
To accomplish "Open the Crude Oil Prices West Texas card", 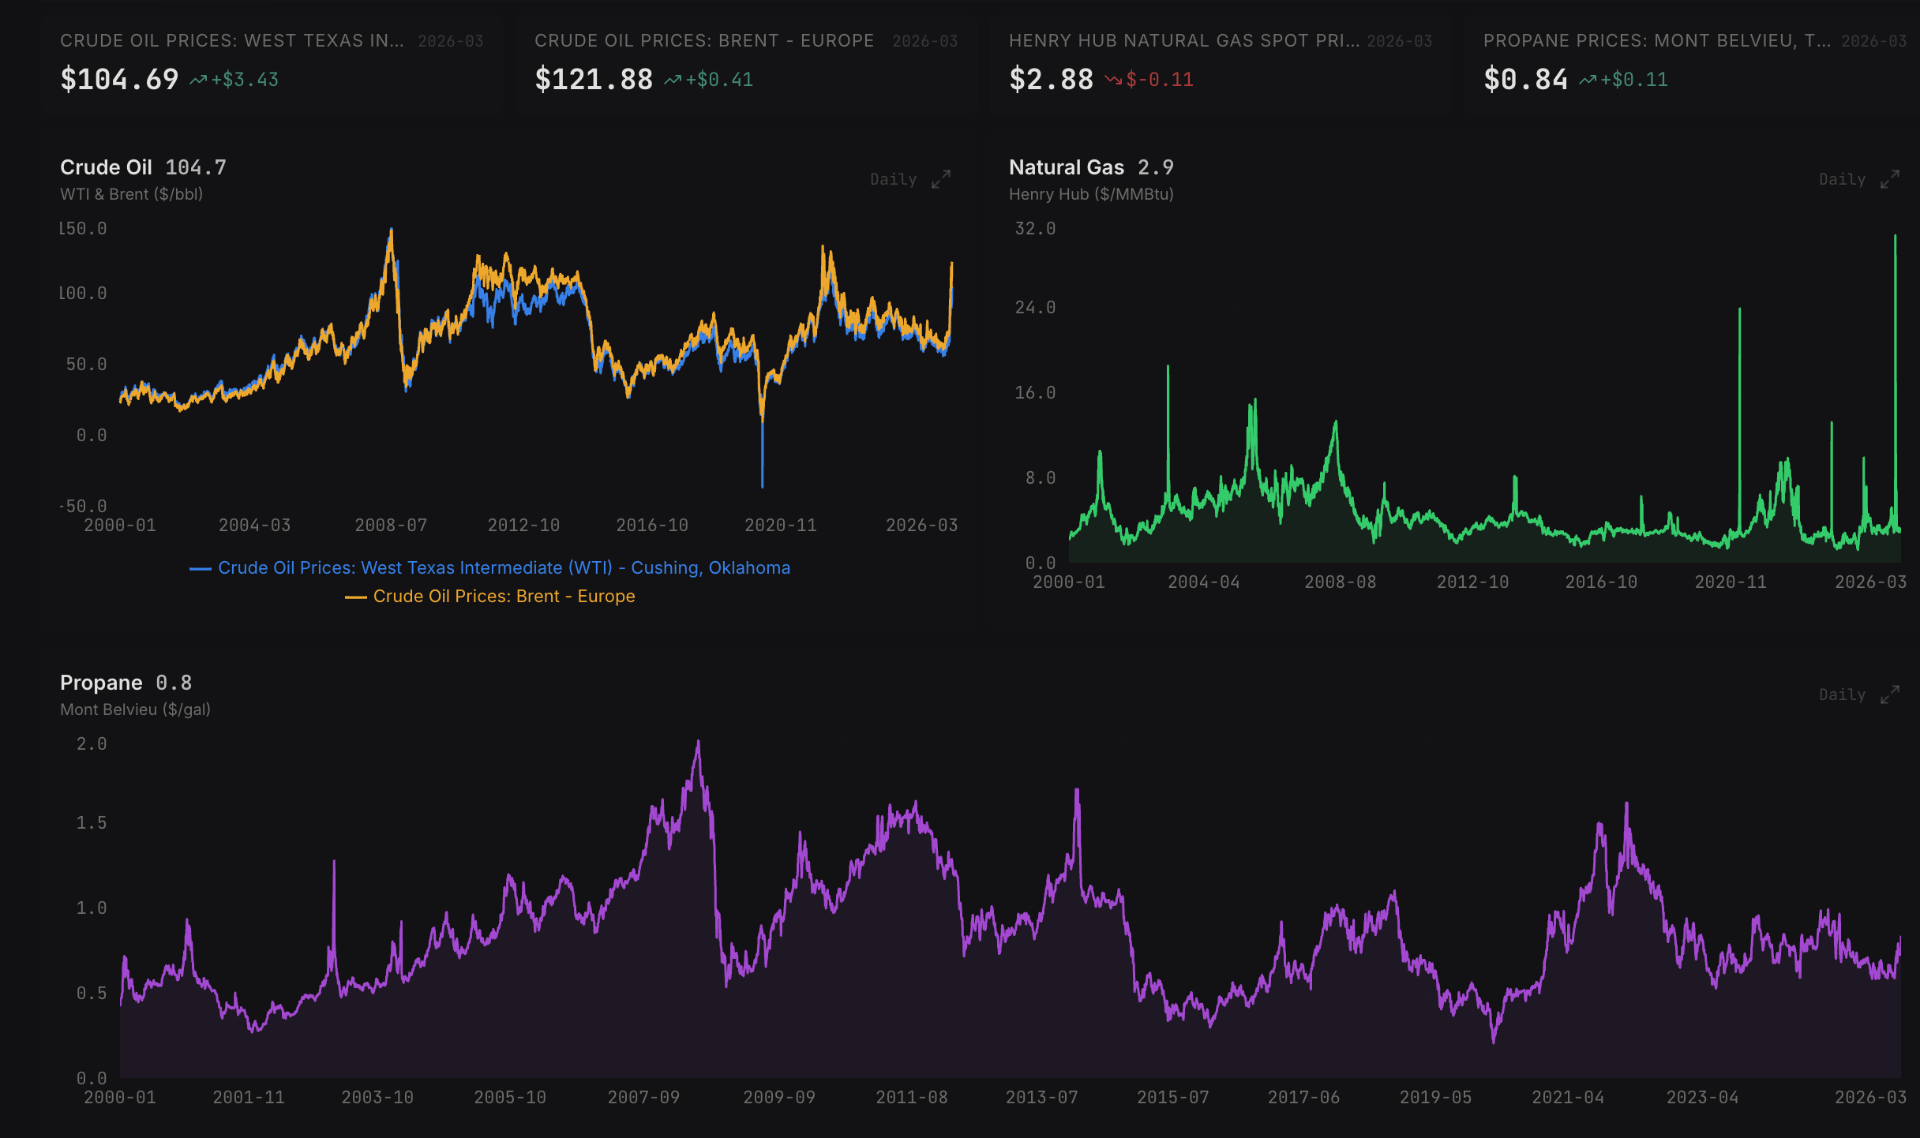I will tap(272, 62).
